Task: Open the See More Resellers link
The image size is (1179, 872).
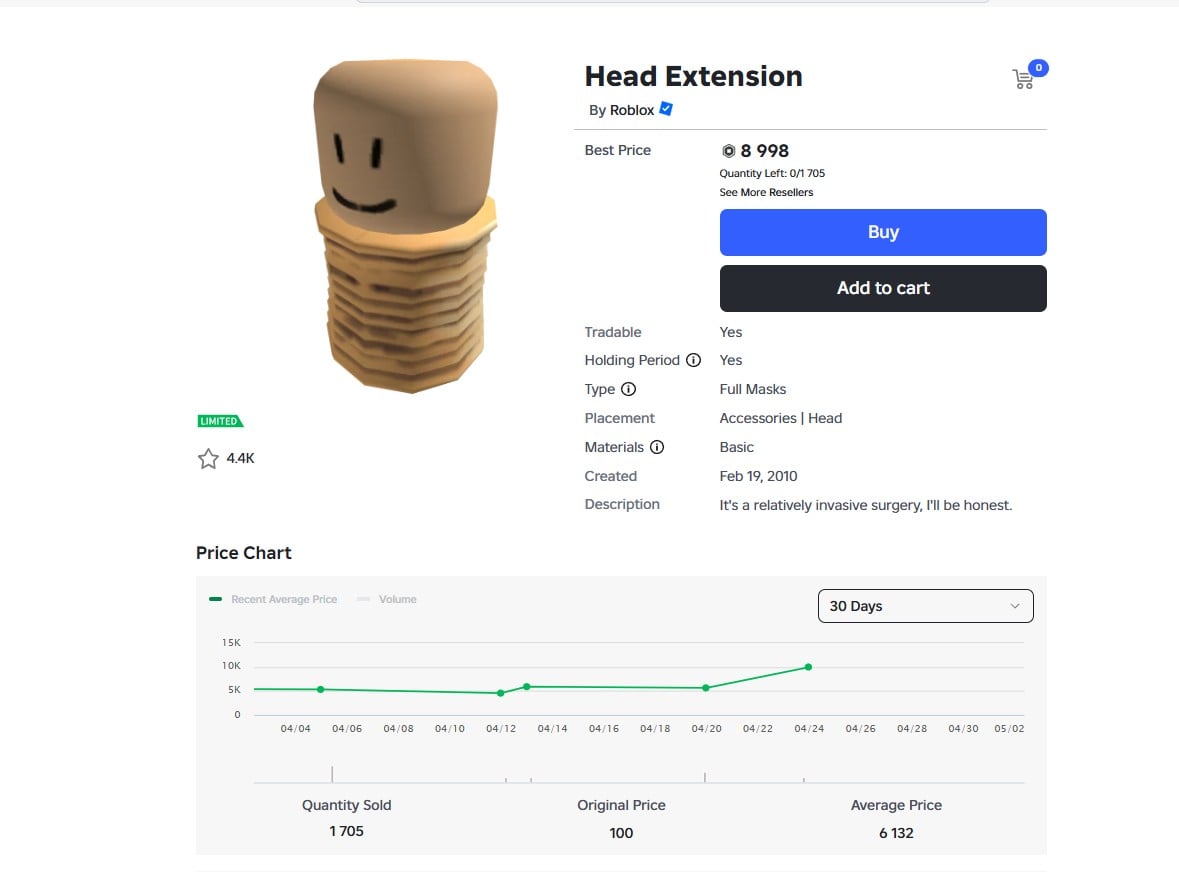Action: 766,192
